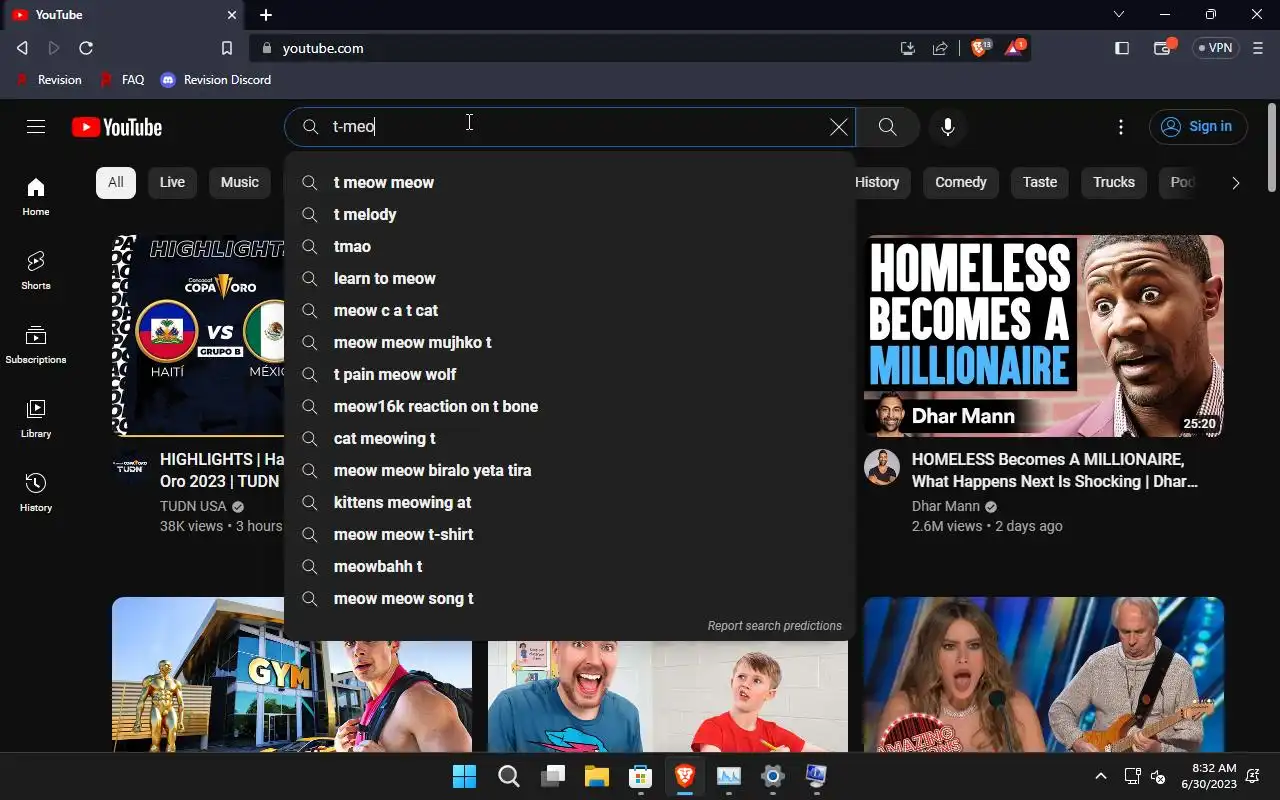Choose suggestion 'meow meow t-shirt'
This screenshot has height=800, width=1280.
[x=570, y=534]
